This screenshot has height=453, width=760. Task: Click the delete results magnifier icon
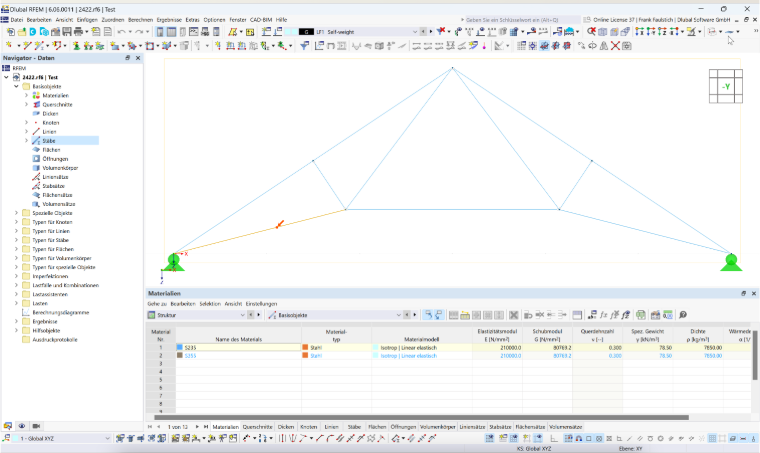tap(591, 31)
